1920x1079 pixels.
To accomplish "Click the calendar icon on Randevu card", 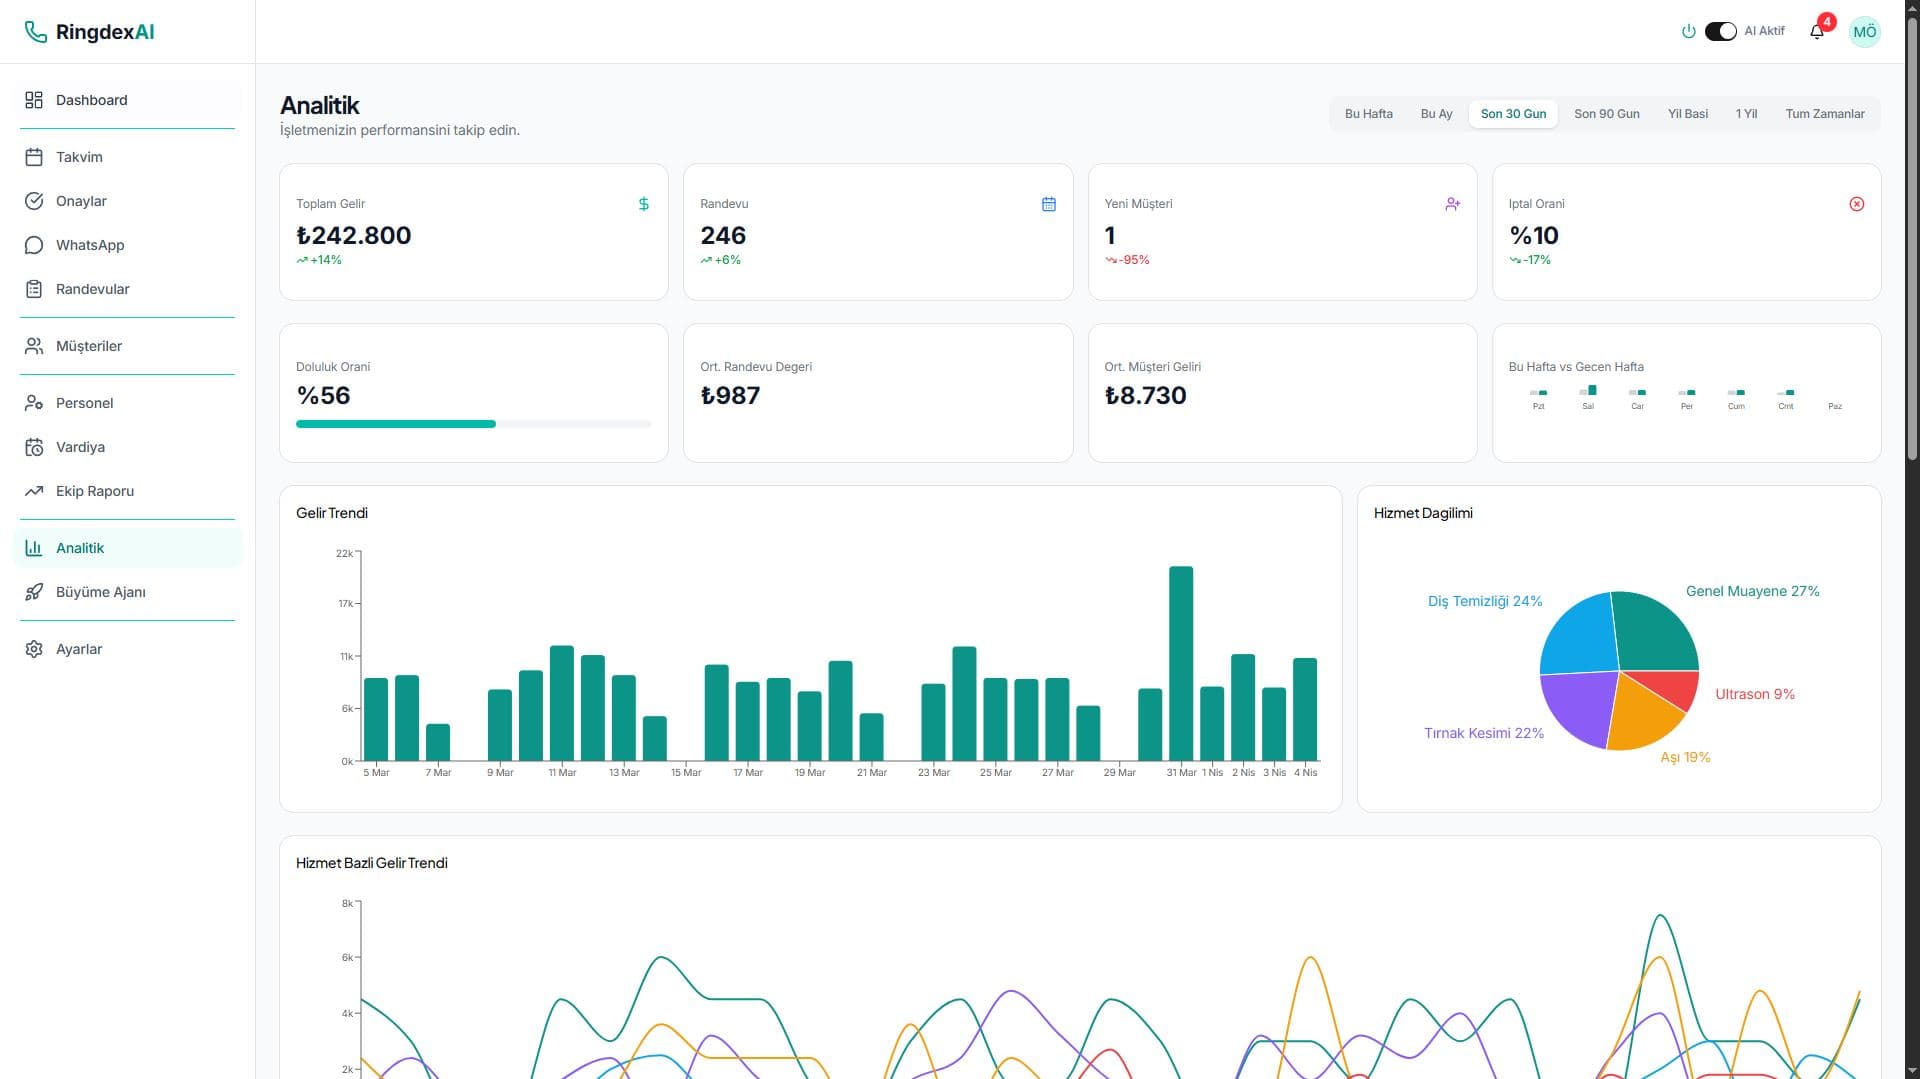I will 1049,204.
